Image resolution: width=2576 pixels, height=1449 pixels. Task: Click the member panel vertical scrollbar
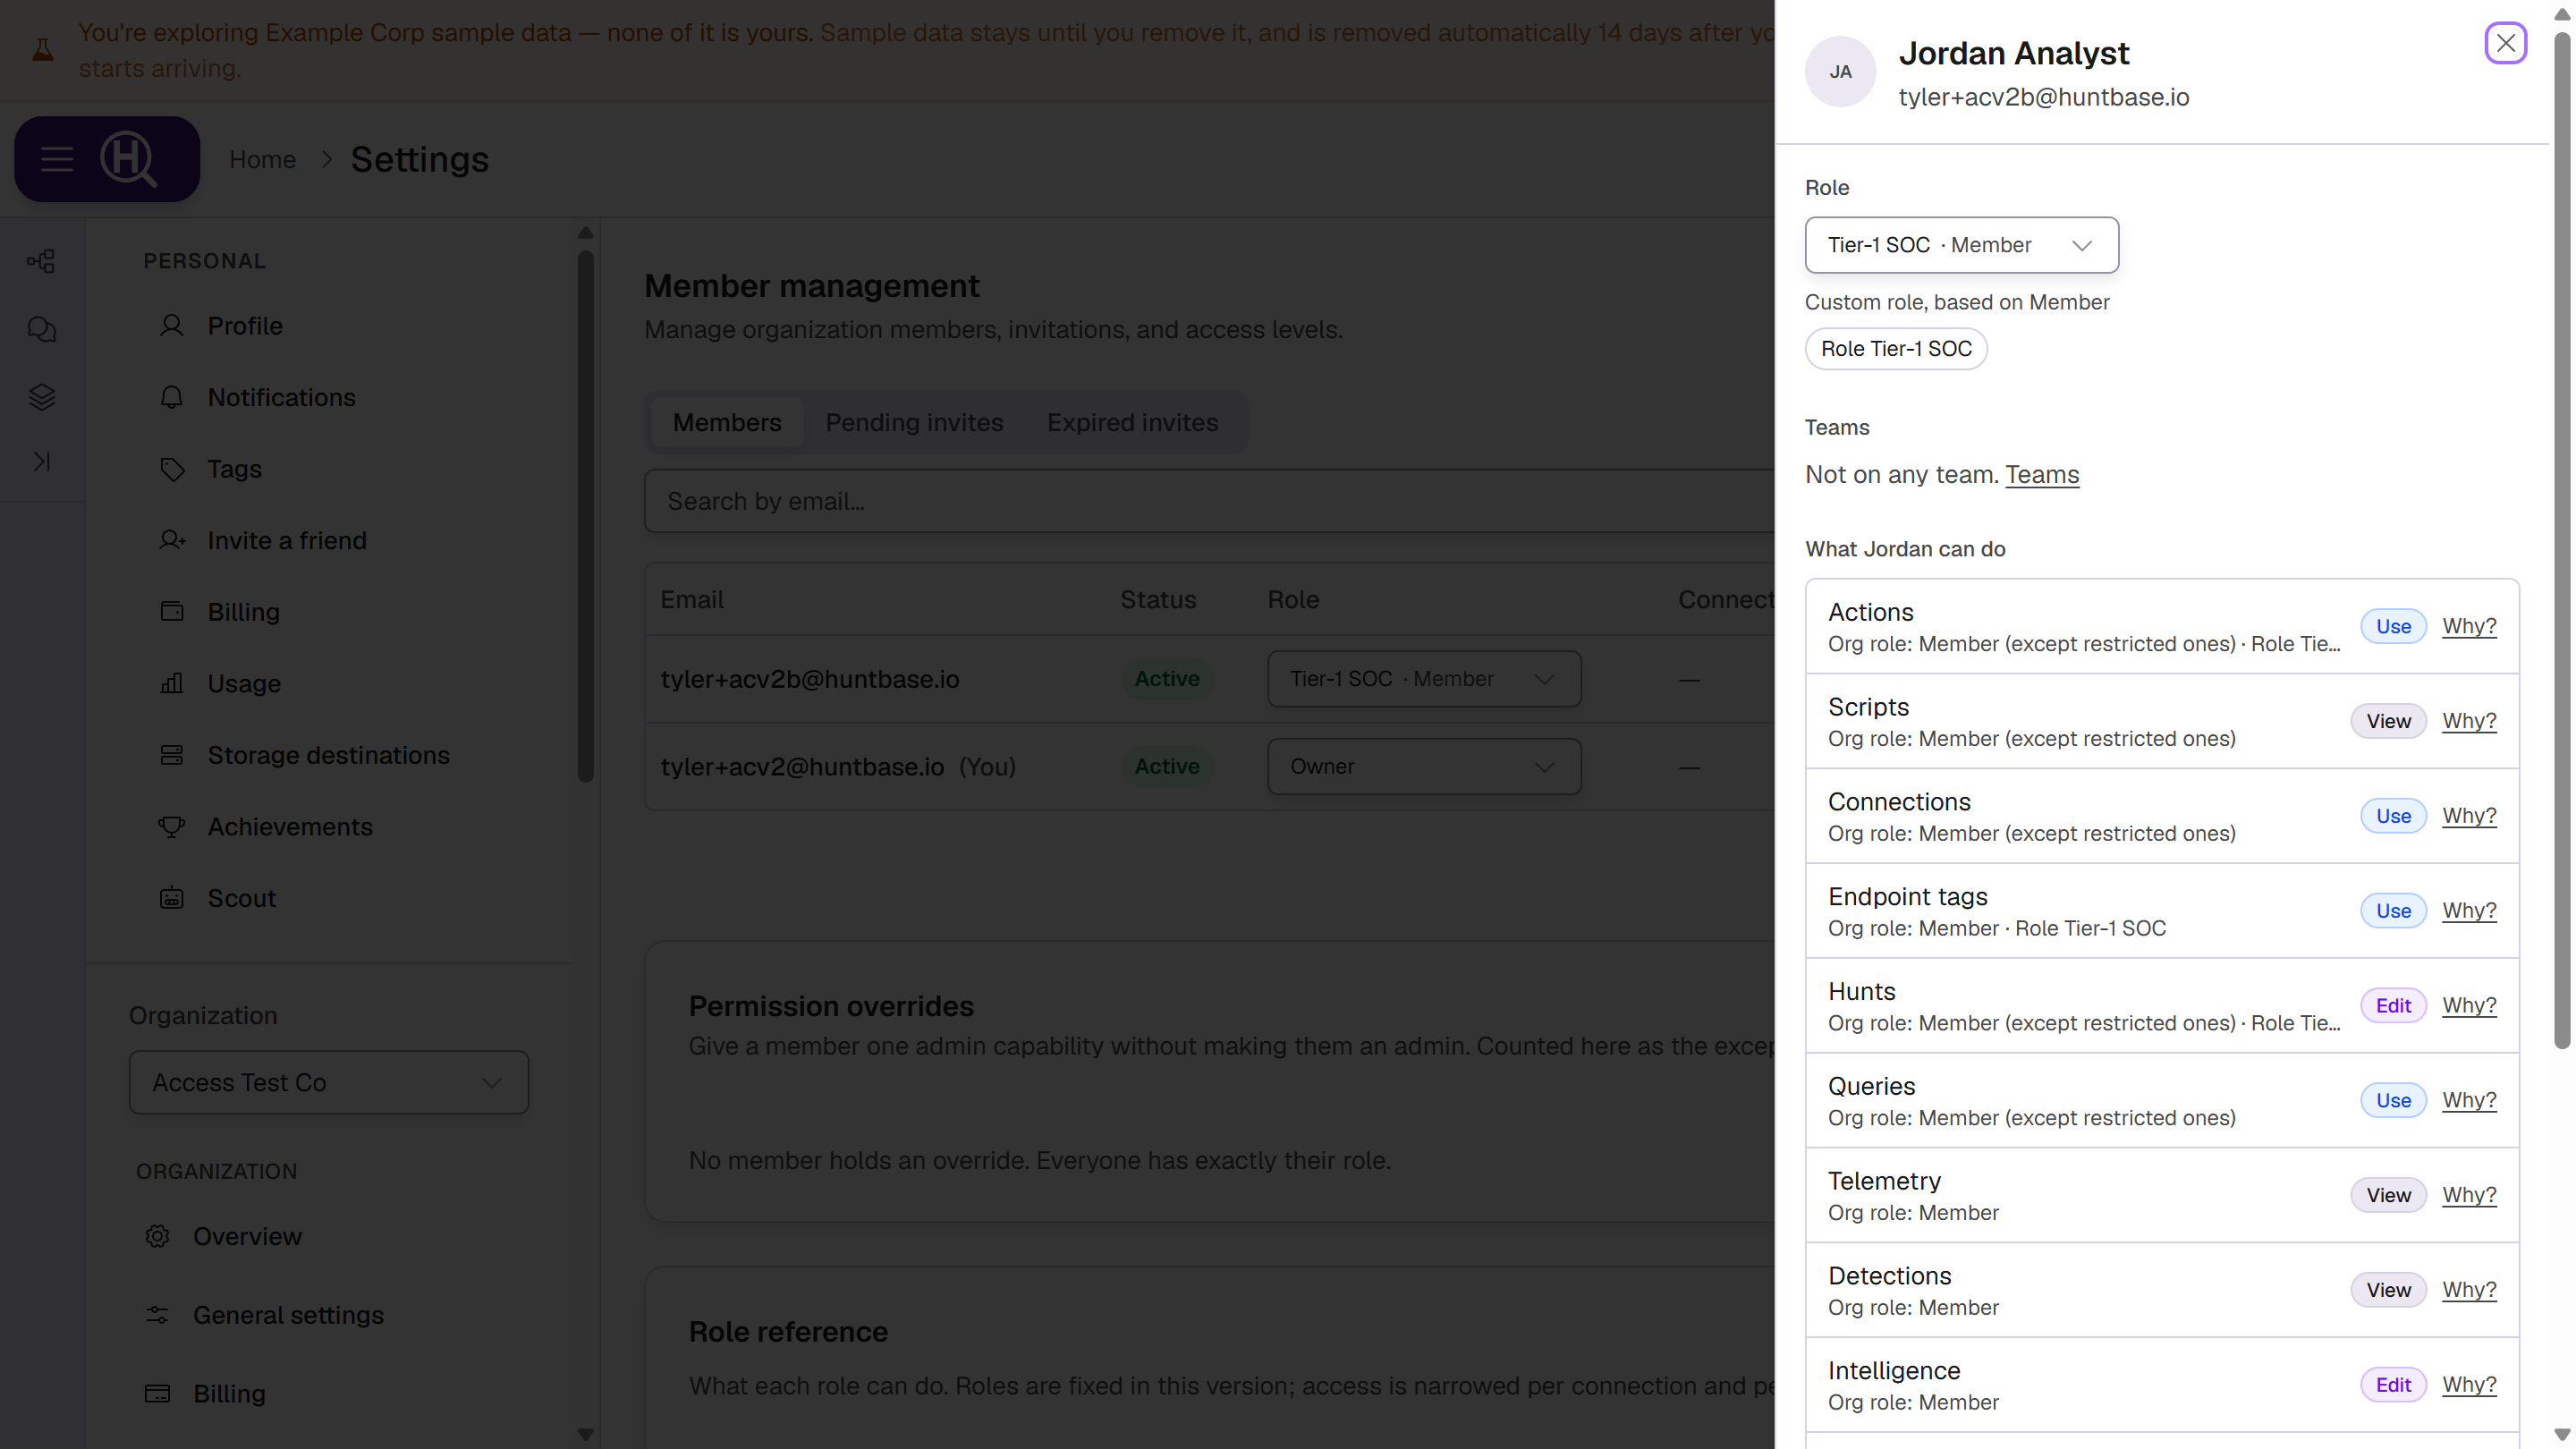tap(2562, 540)
